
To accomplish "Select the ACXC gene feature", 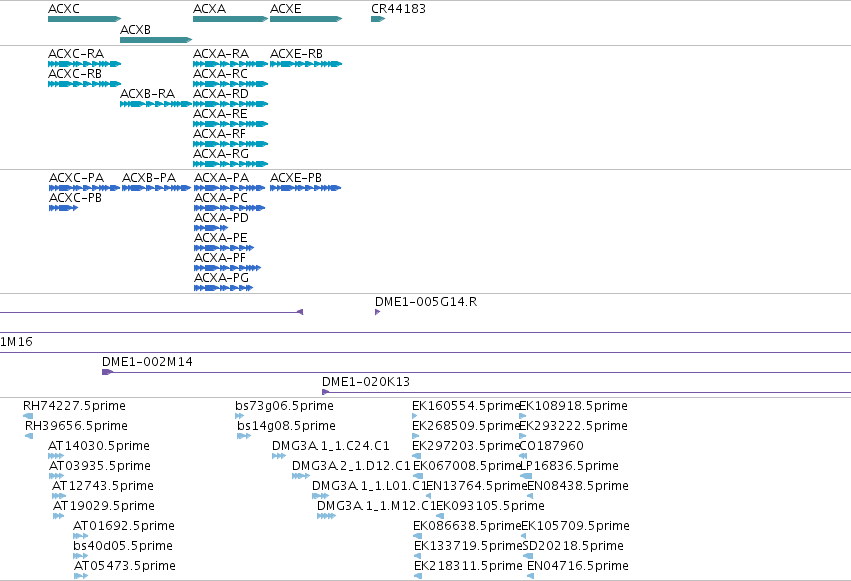I will tap(84, 19).
